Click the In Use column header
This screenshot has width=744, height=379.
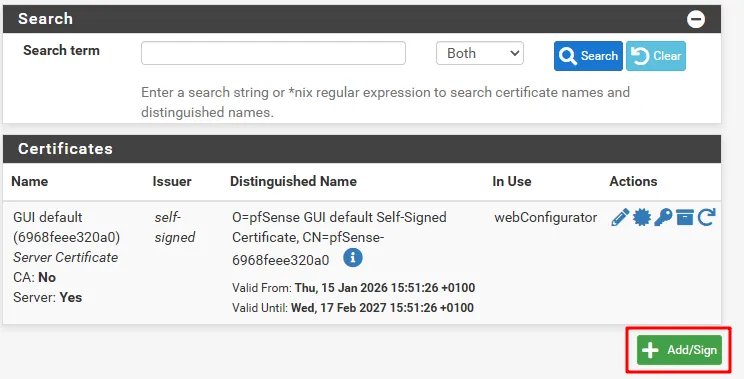point(512,181)
